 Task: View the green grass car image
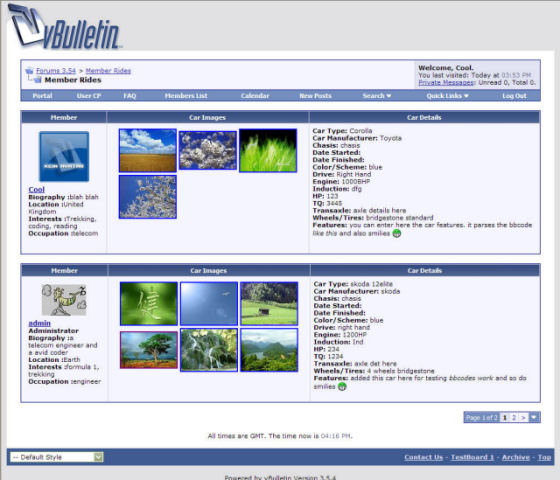[x=268, y=150]
